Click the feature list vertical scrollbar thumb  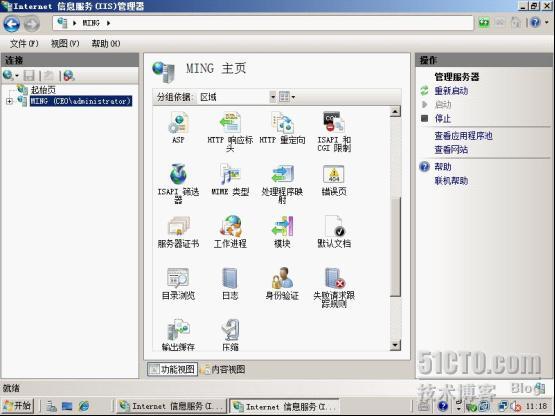(x=395, y=247)
